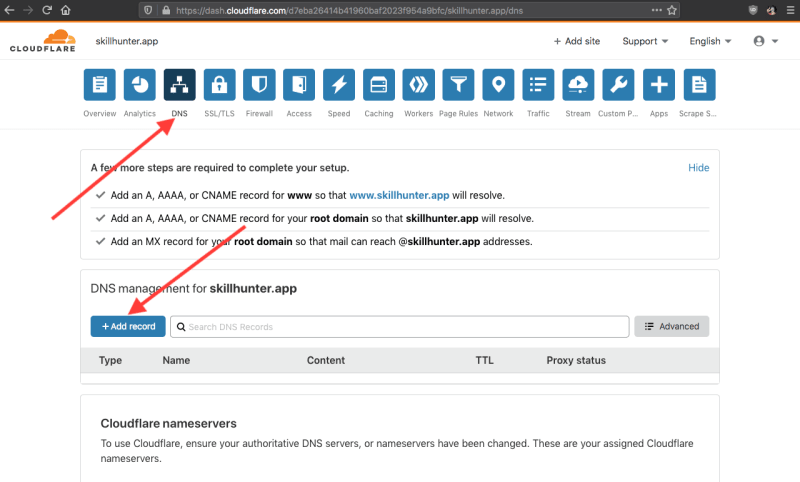Click the site padlock icon in address bar

166,10
